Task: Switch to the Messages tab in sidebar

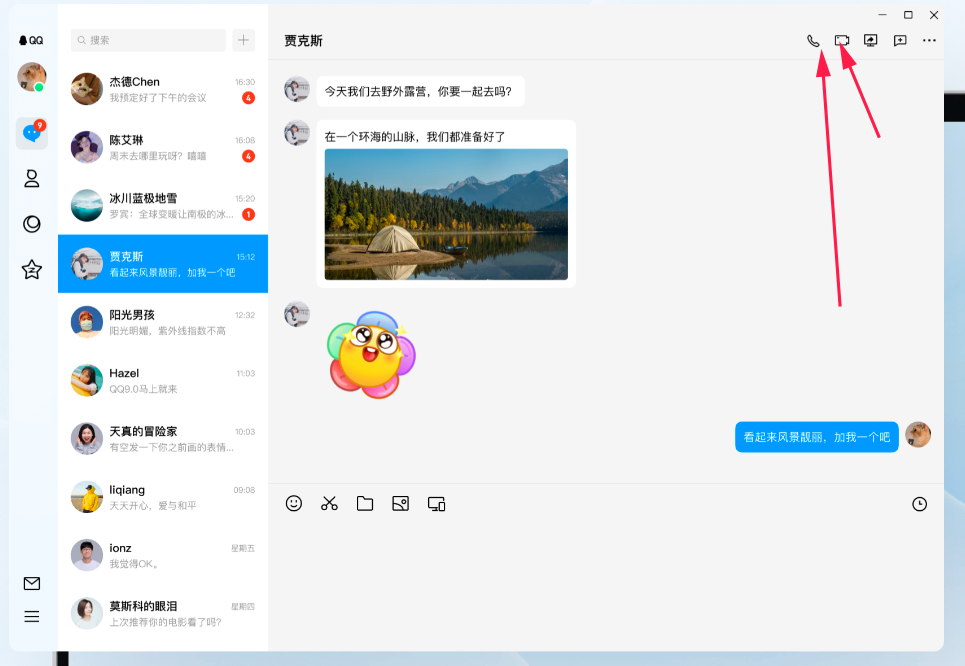Action: click(x=31, y=132)
